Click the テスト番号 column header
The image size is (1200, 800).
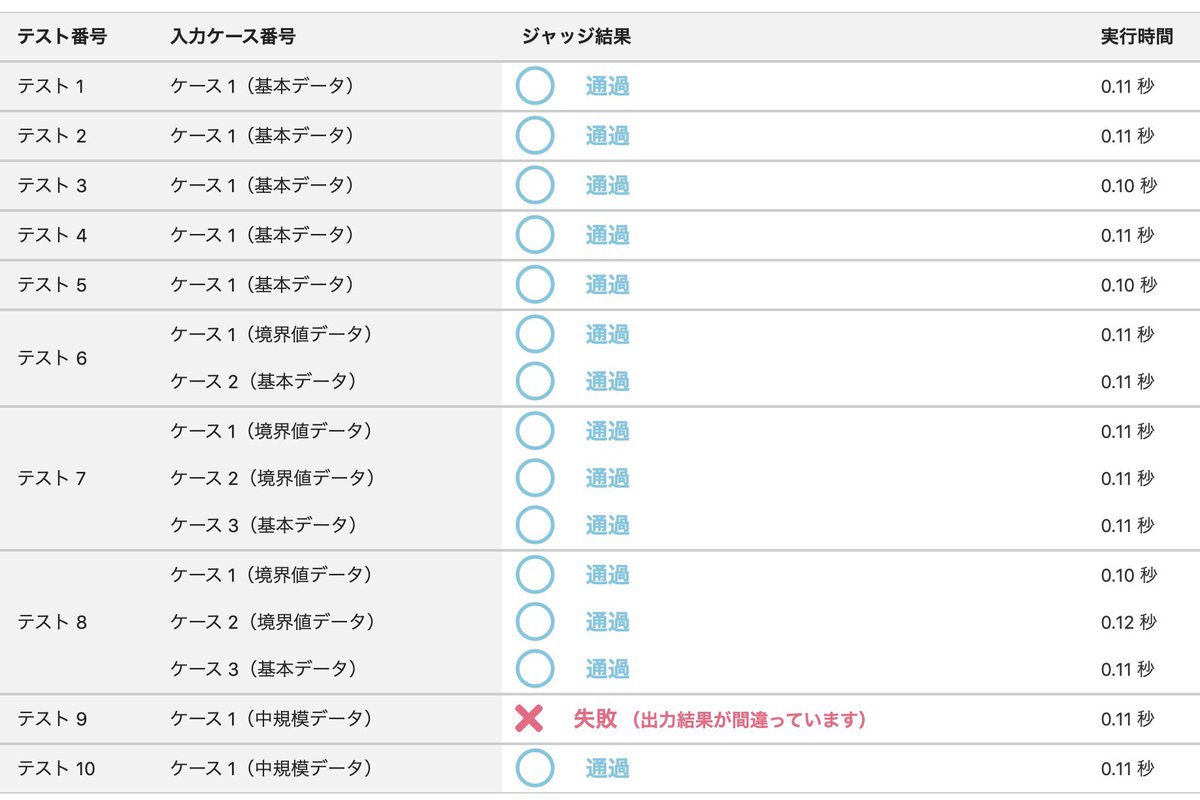[x=62, y=37]
